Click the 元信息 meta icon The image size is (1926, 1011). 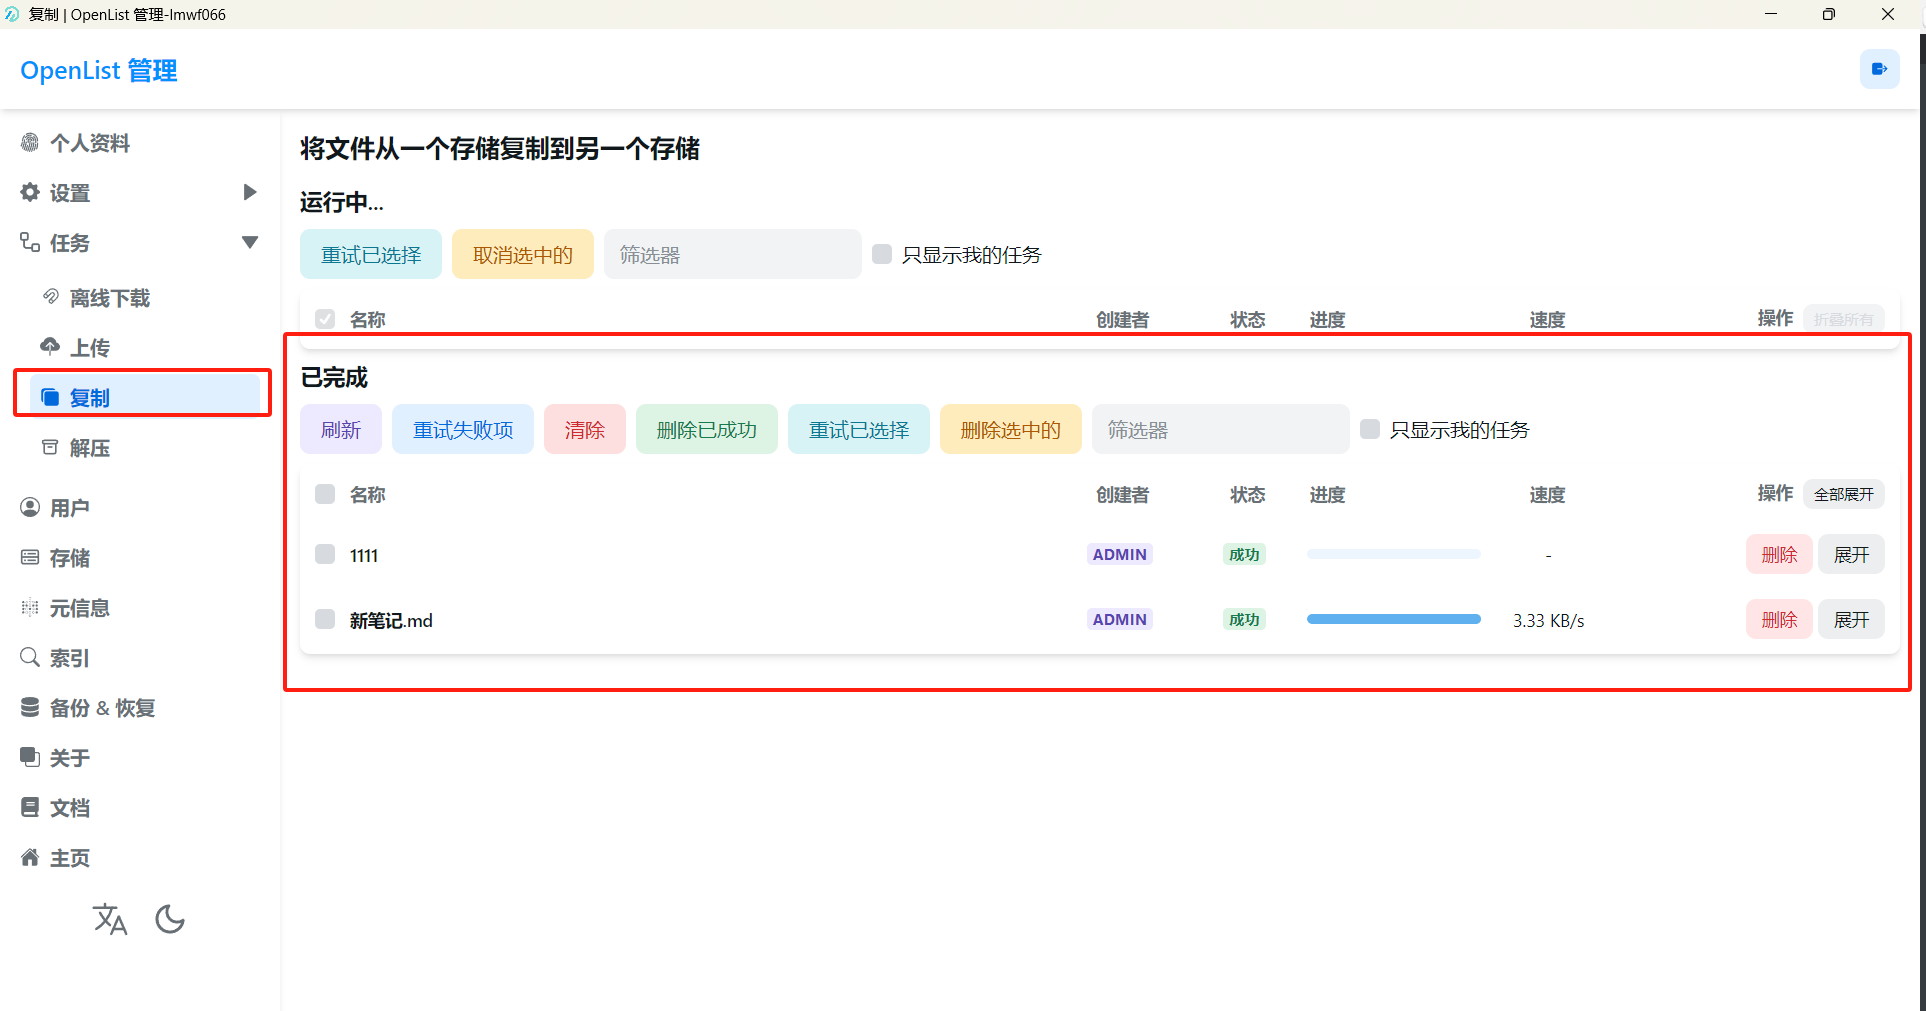pyautogui.click(x=30, y=607)
